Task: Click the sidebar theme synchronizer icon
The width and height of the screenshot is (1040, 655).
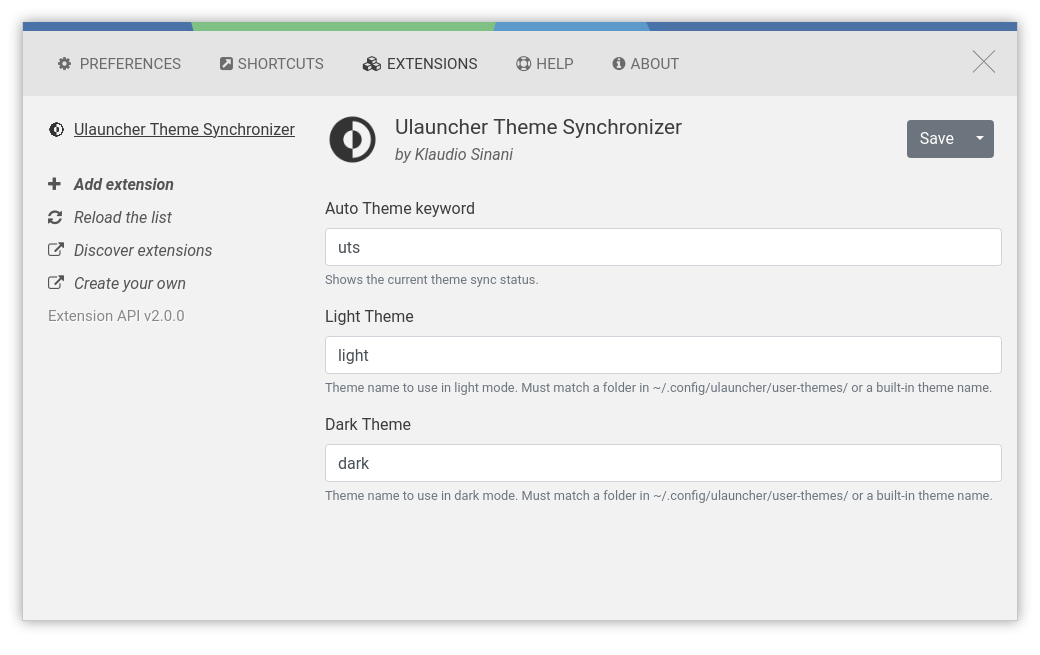Action: click(56, 129)
